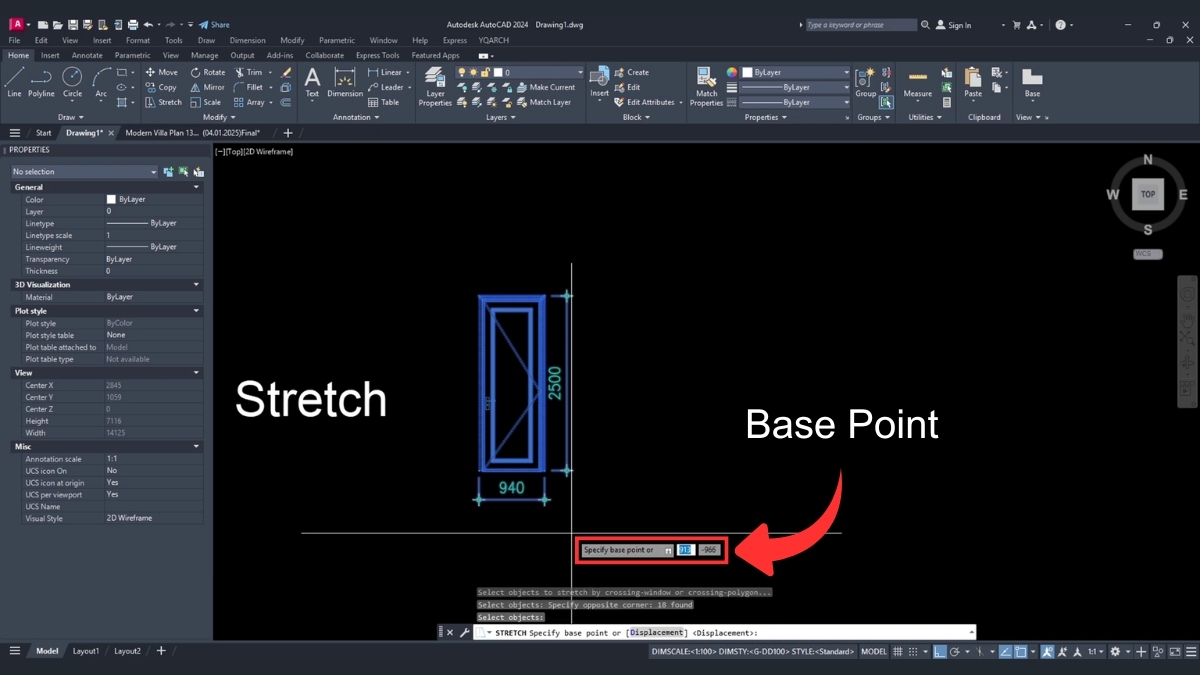Screen dimensions: 1200x675
Task: Activate the Array command
Action: pyautogui.click(x=249, y=102)
